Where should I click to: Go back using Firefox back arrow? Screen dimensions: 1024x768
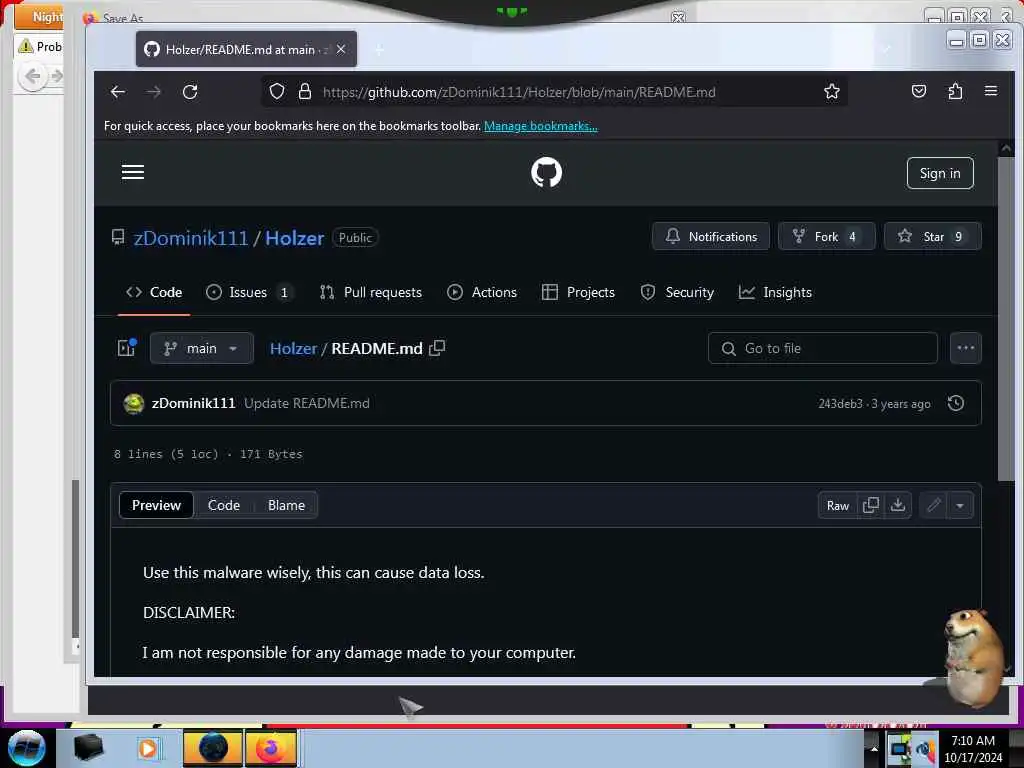[118, 92]
